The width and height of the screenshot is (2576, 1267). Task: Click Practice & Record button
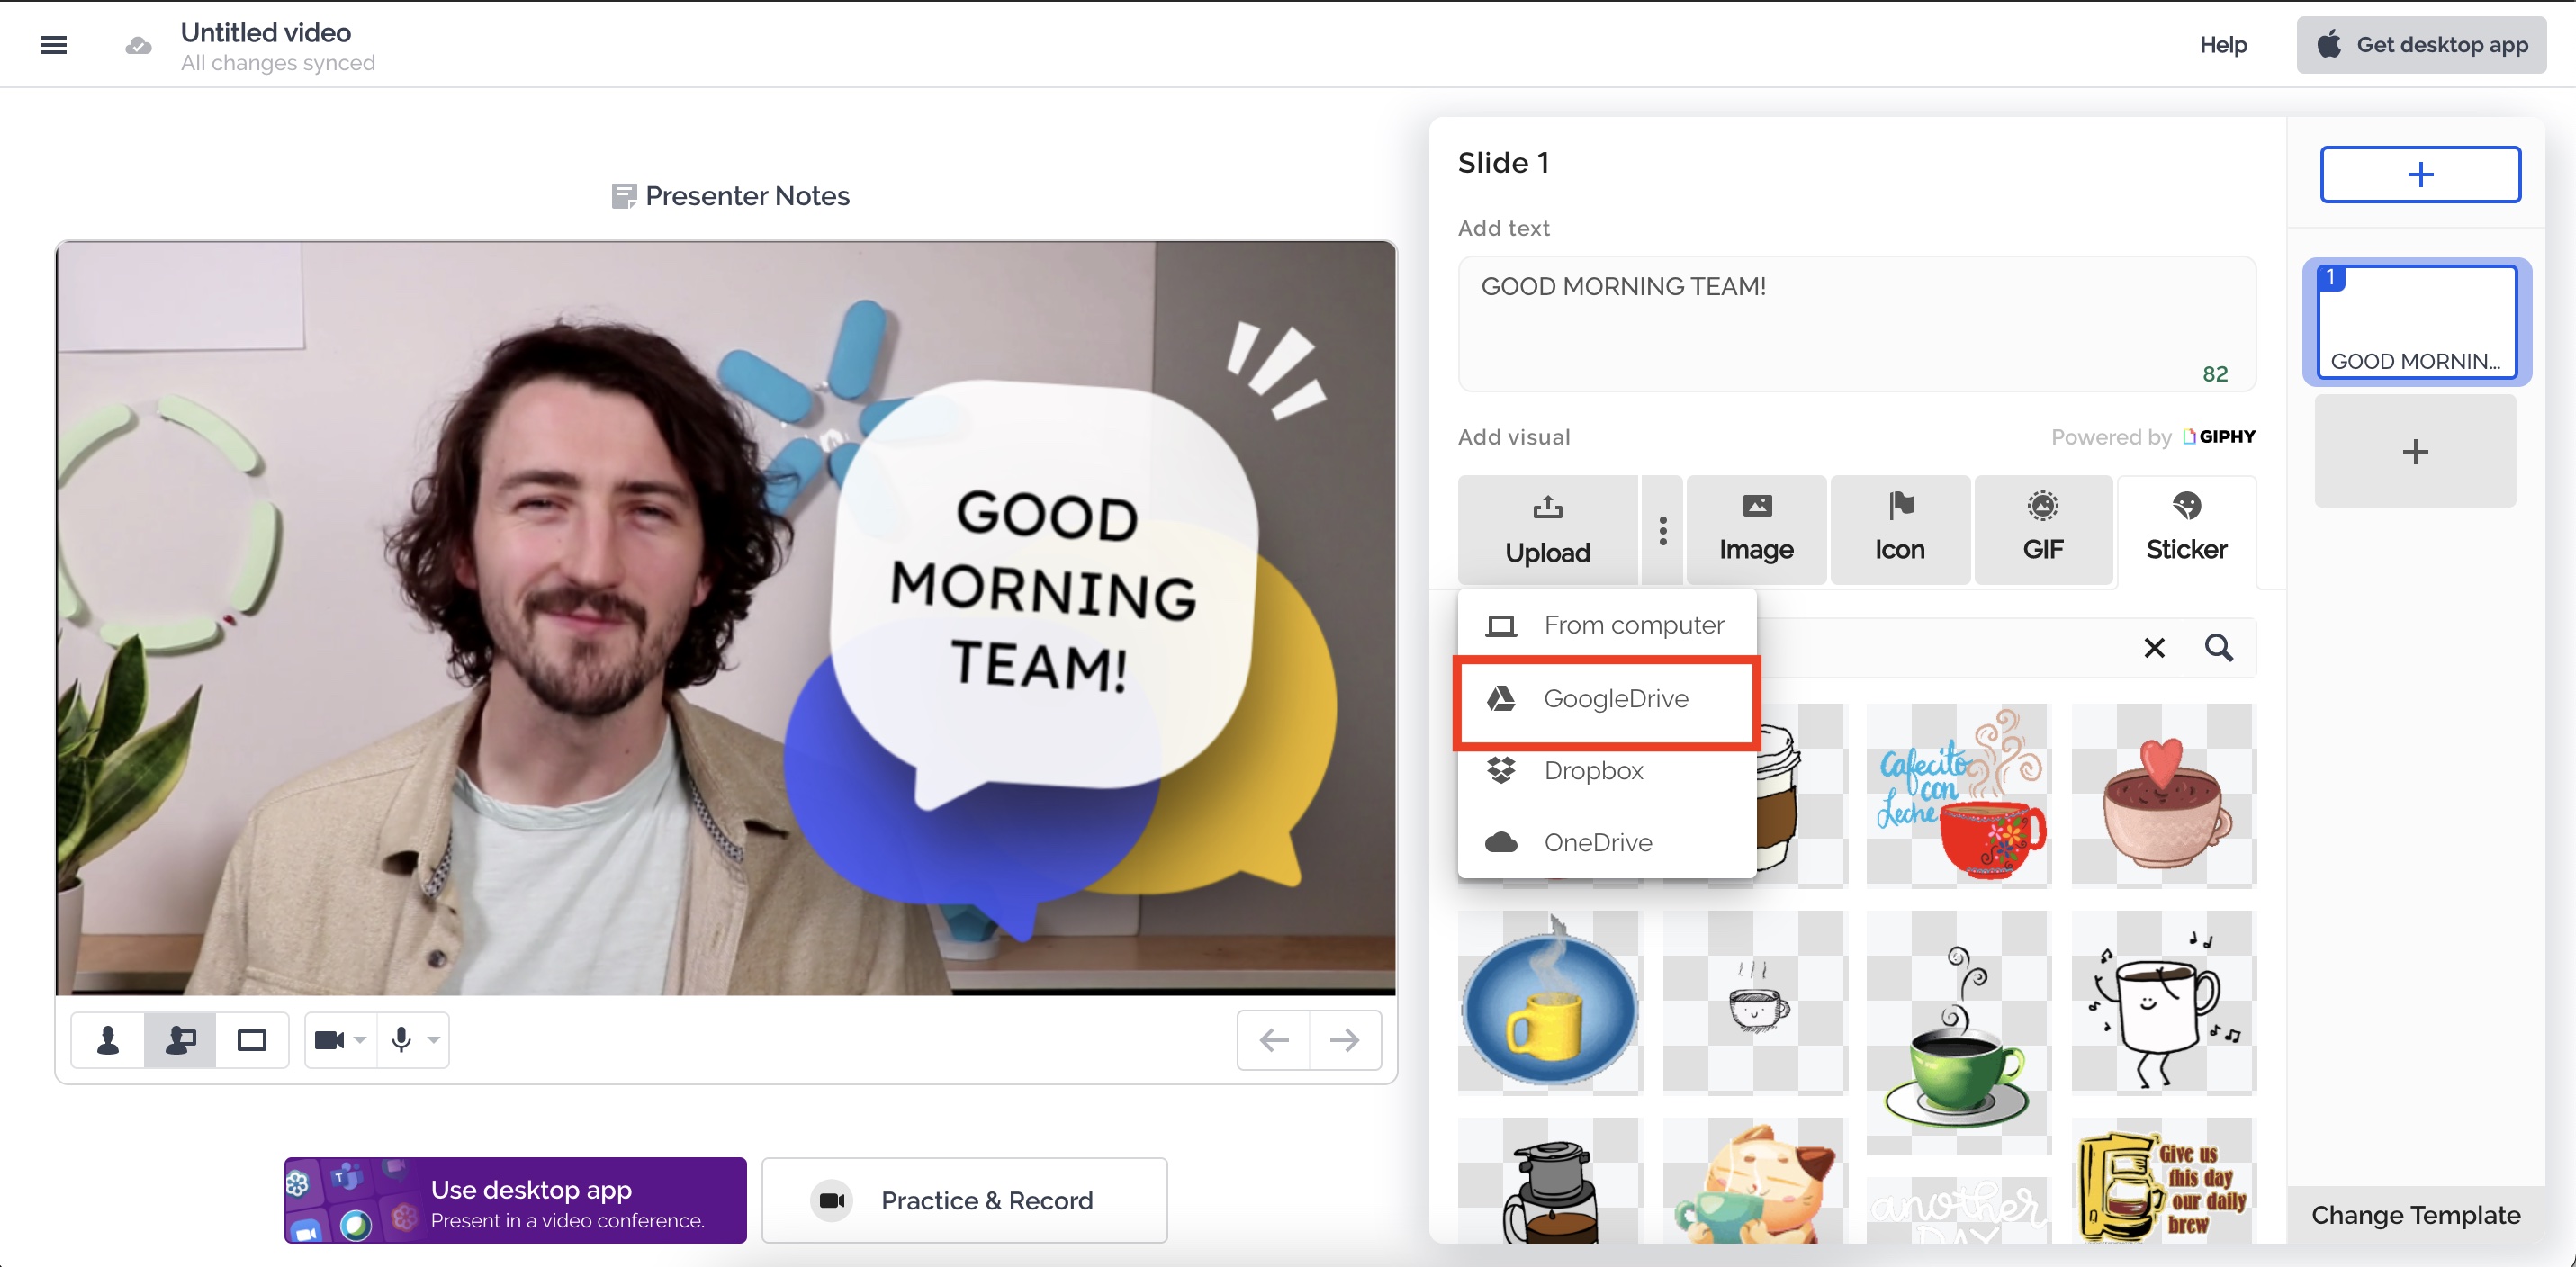tap(964, 1200)
